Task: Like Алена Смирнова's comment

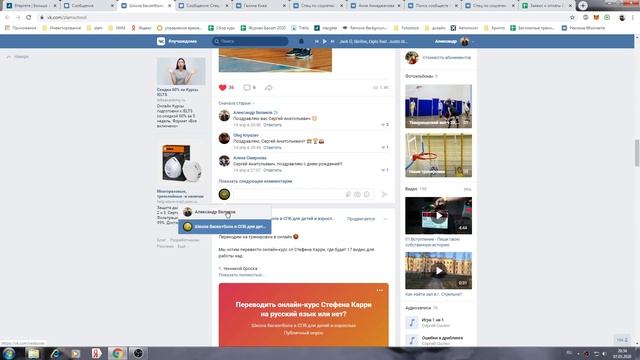Action: pyautogui.click(x=384, y=170)
